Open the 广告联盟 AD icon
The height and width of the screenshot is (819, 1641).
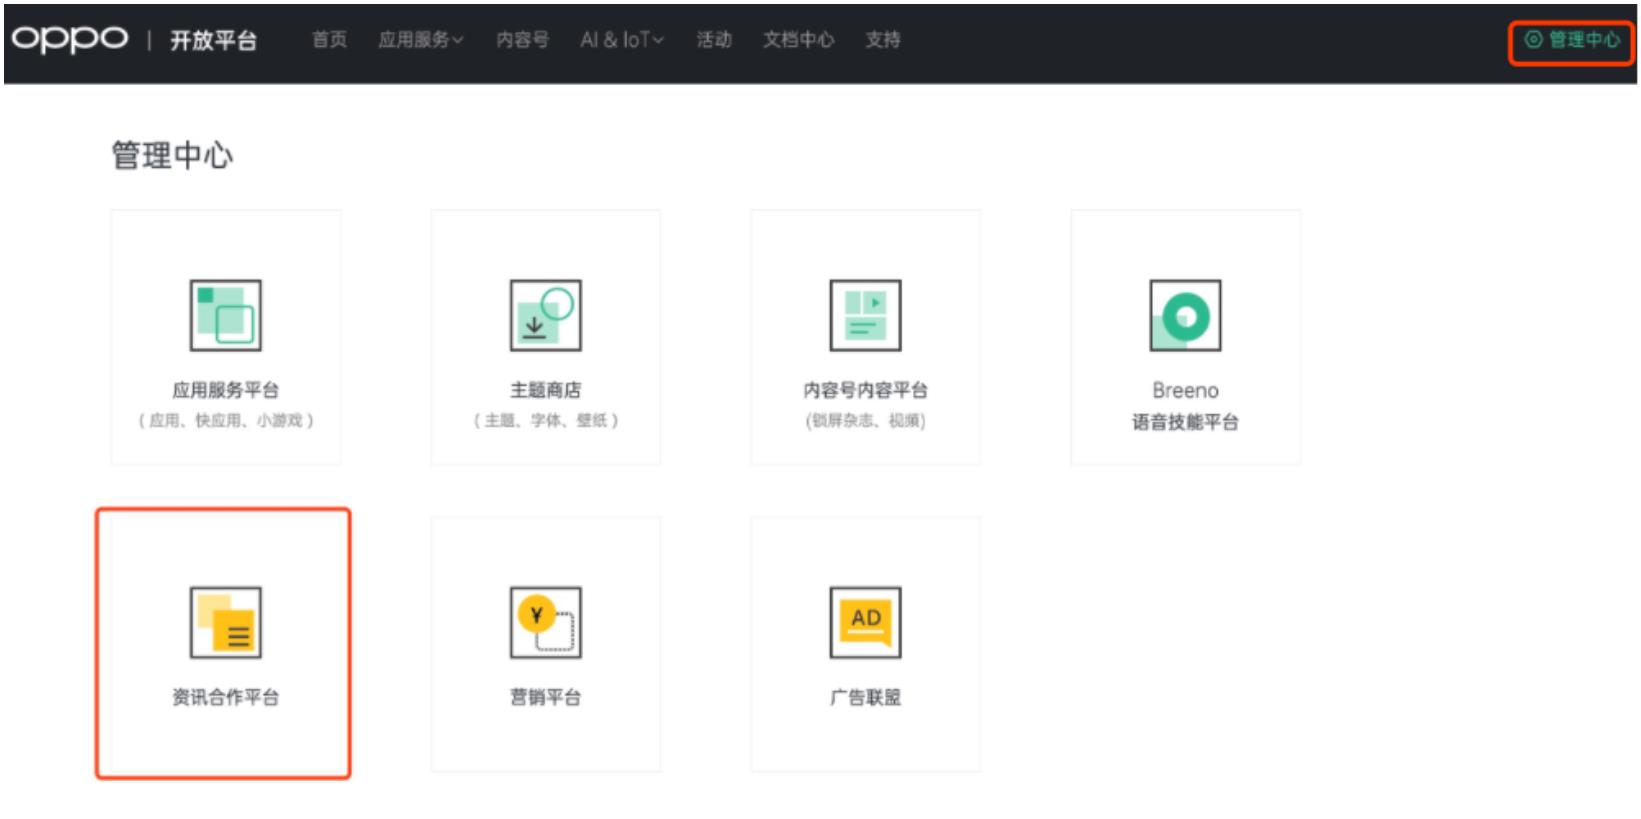[865, 622]
